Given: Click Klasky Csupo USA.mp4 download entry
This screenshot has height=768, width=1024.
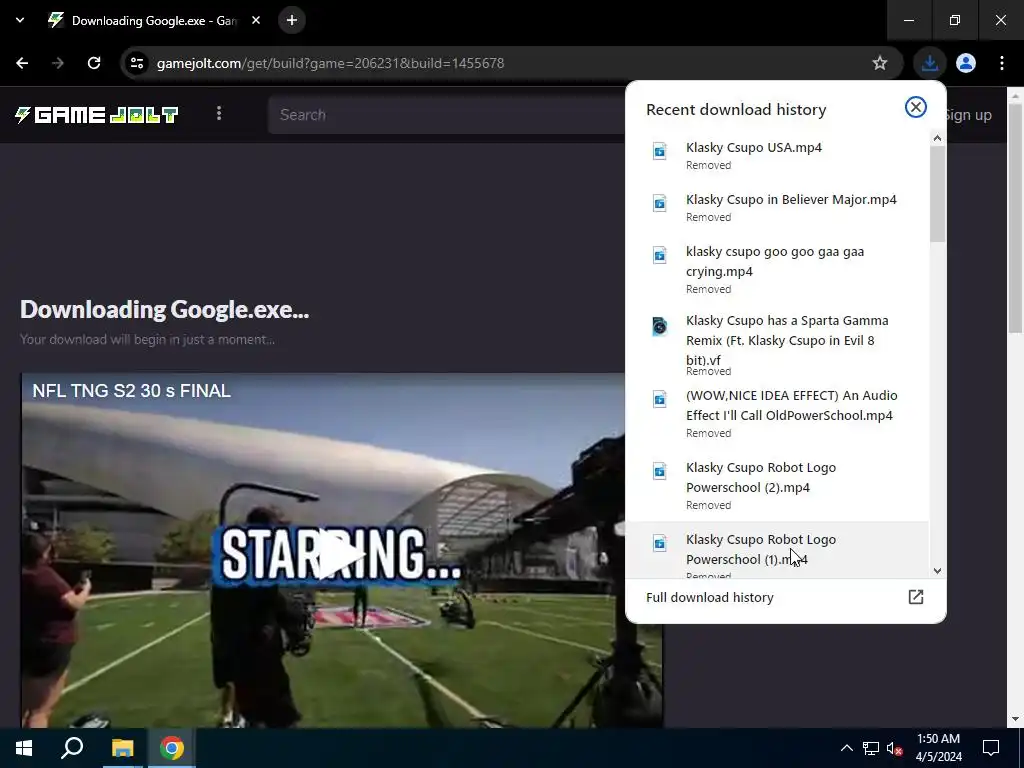Looking at the screenshot, I should click(x=776, y=155).
